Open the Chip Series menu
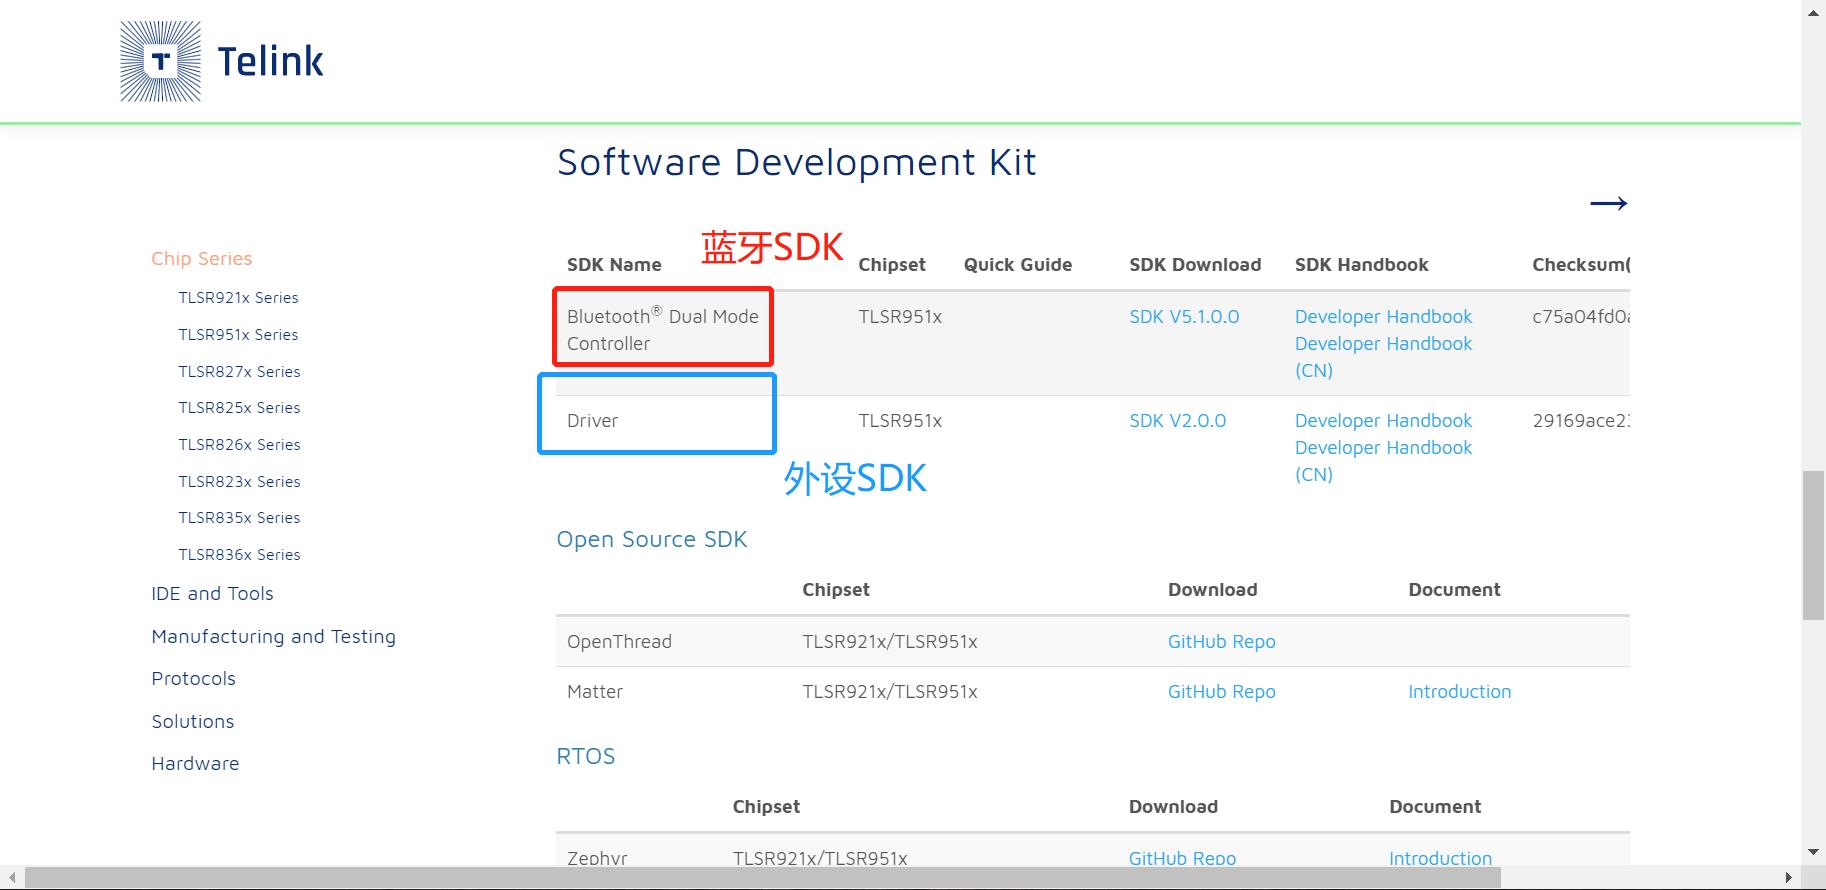This screenshot has width=1826, height=890. point(201,259)
